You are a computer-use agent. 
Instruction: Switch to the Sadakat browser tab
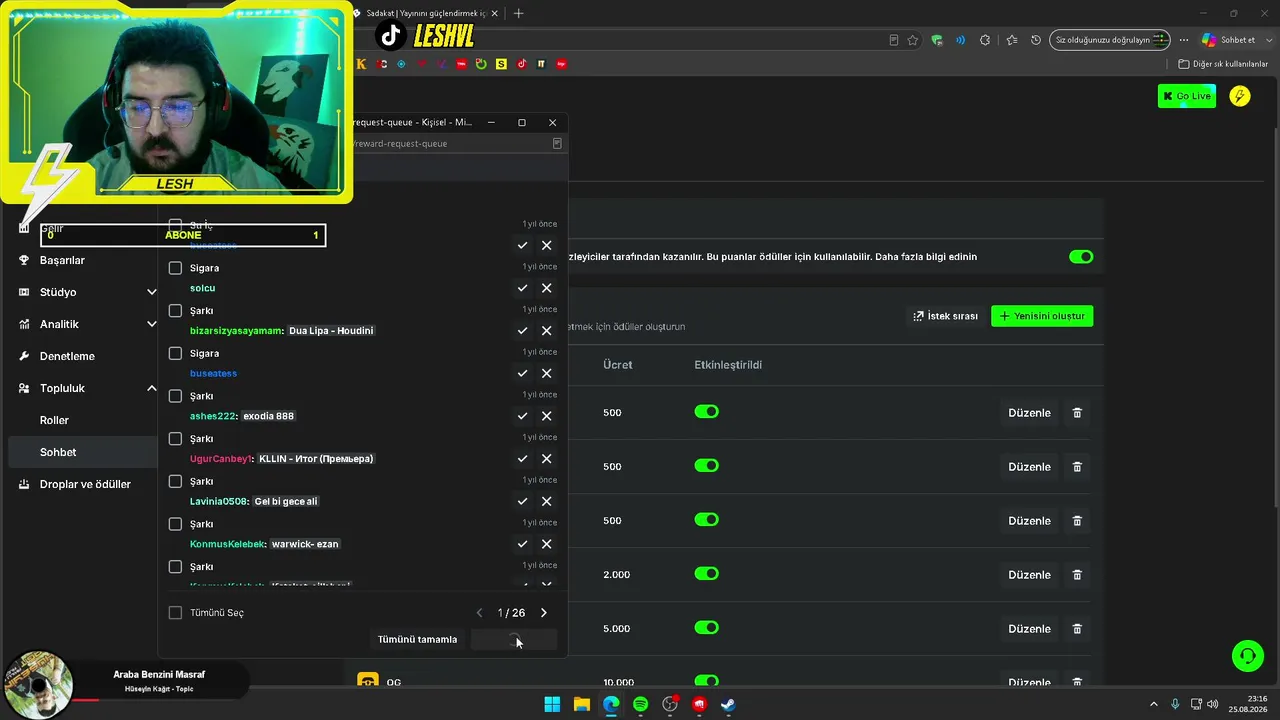[424, 13]
